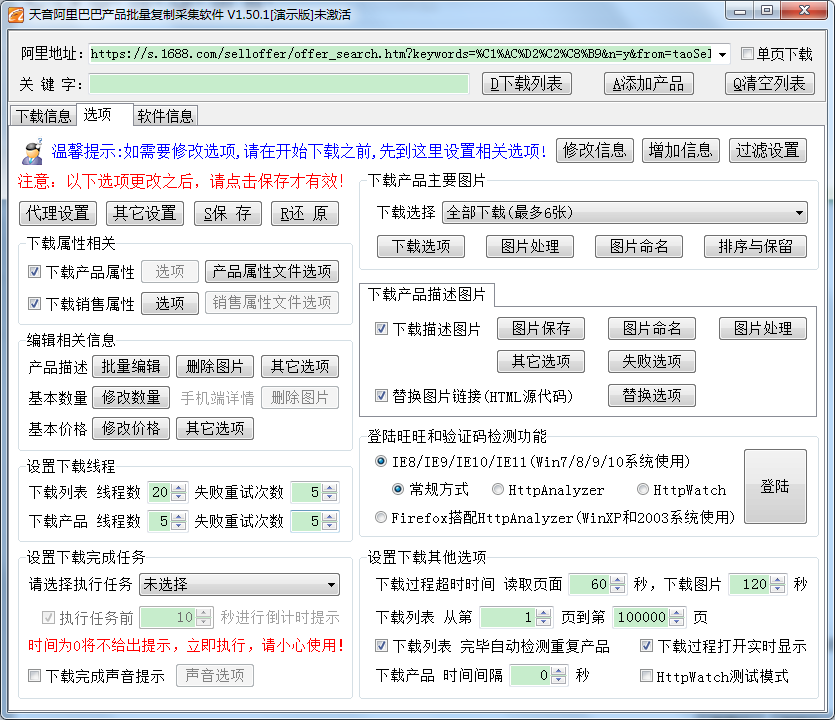This screenshot has width=835, height=720.
Task: Click the 修改信息 button
Action: click(x=595, y=150)
